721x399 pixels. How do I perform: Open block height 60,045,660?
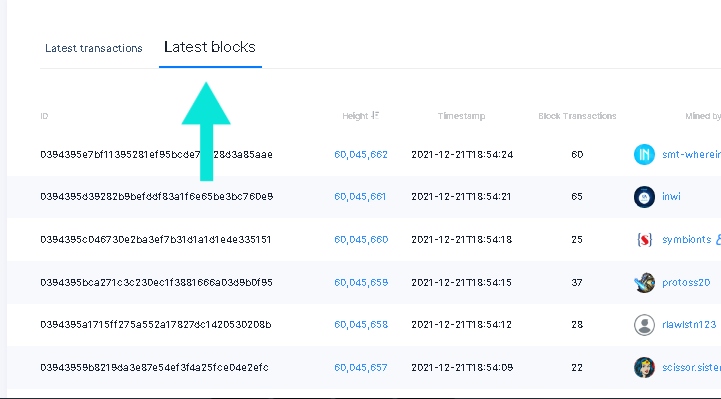(361, 239)
